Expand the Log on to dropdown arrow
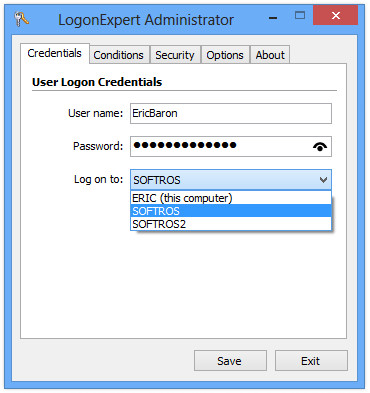The image size is (370, 393). pos(323,180)
